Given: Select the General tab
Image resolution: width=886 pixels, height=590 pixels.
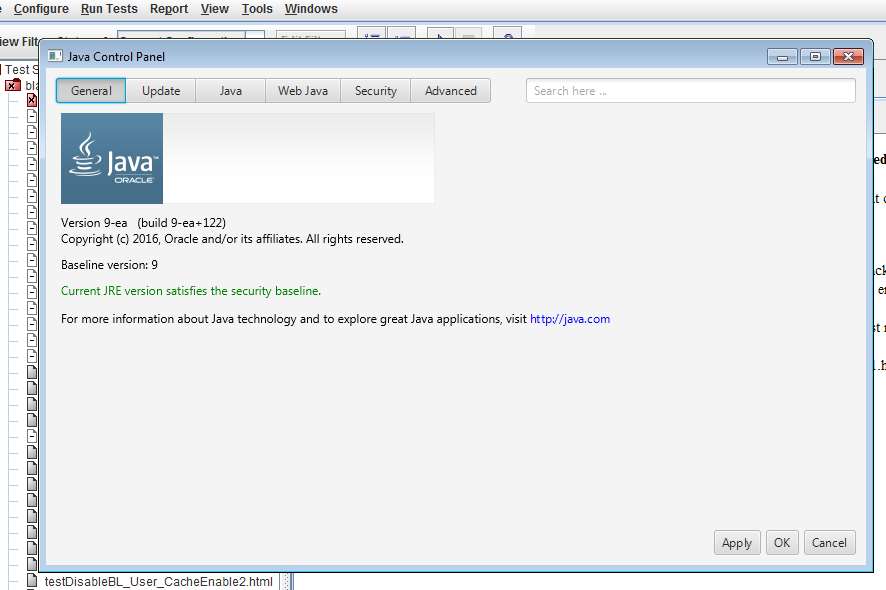Looking at the screenshot, I should [x=91, y=91].
